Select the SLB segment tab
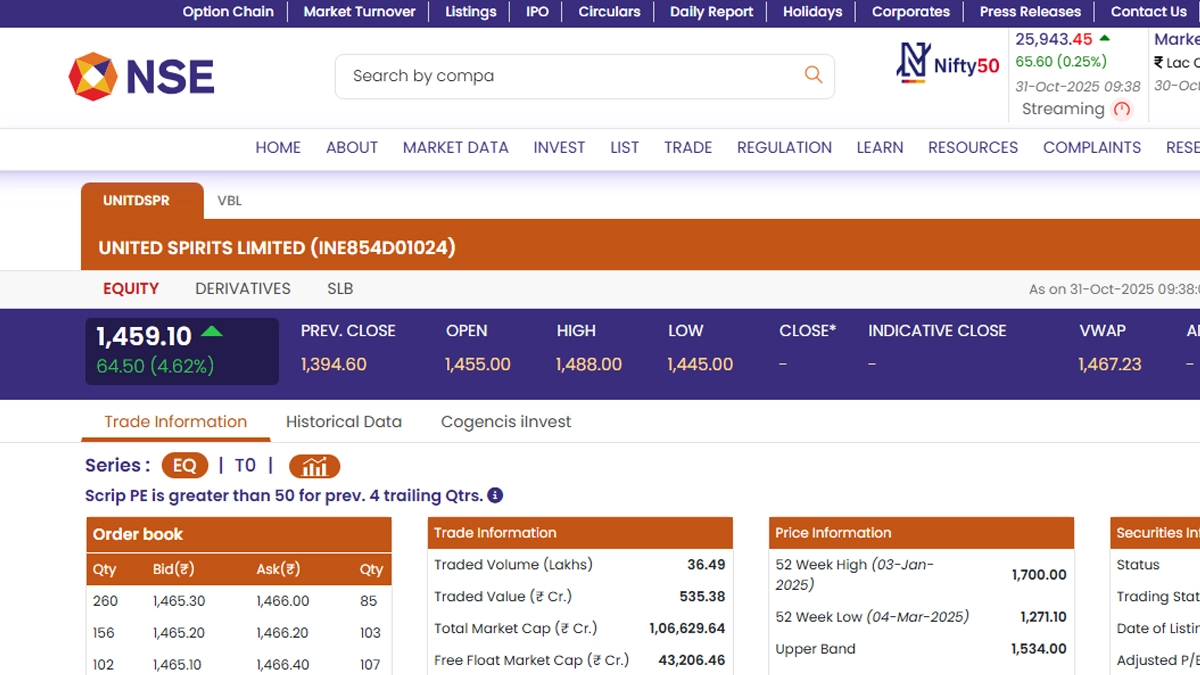 [340, 289]
